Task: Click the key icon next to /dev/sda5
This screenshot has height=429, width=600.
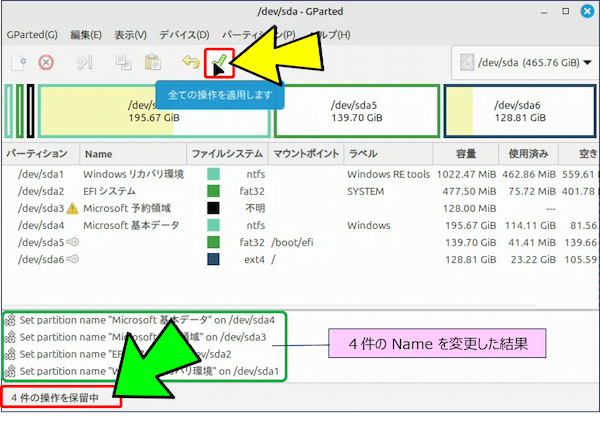Action: point(72,243)
